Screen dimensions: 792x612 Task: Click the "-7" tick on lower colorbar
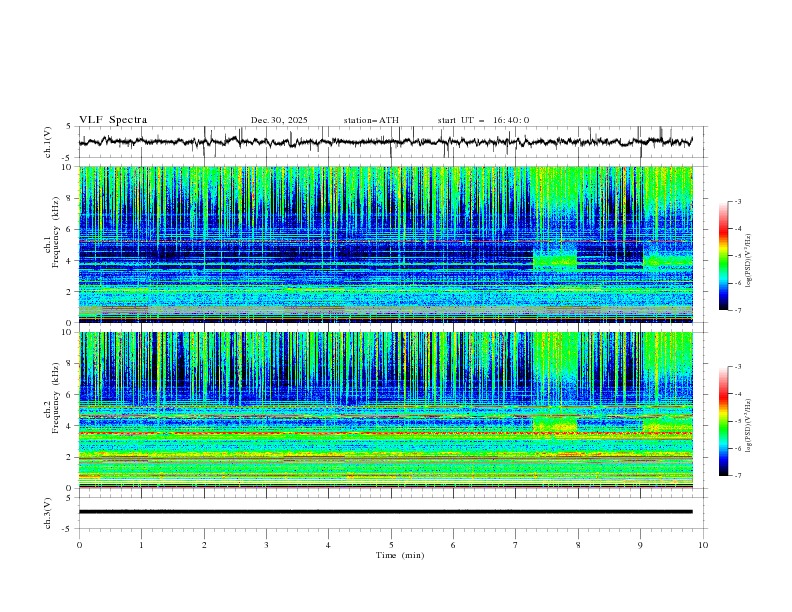click(737, 476)
